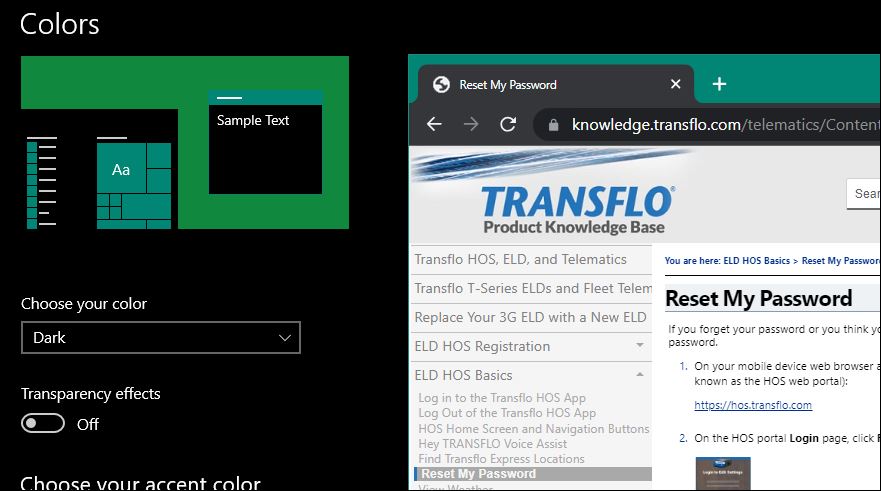Click the arrow next to ELD HOS Registration
This screenshot has height=491, width=881.
639,345
